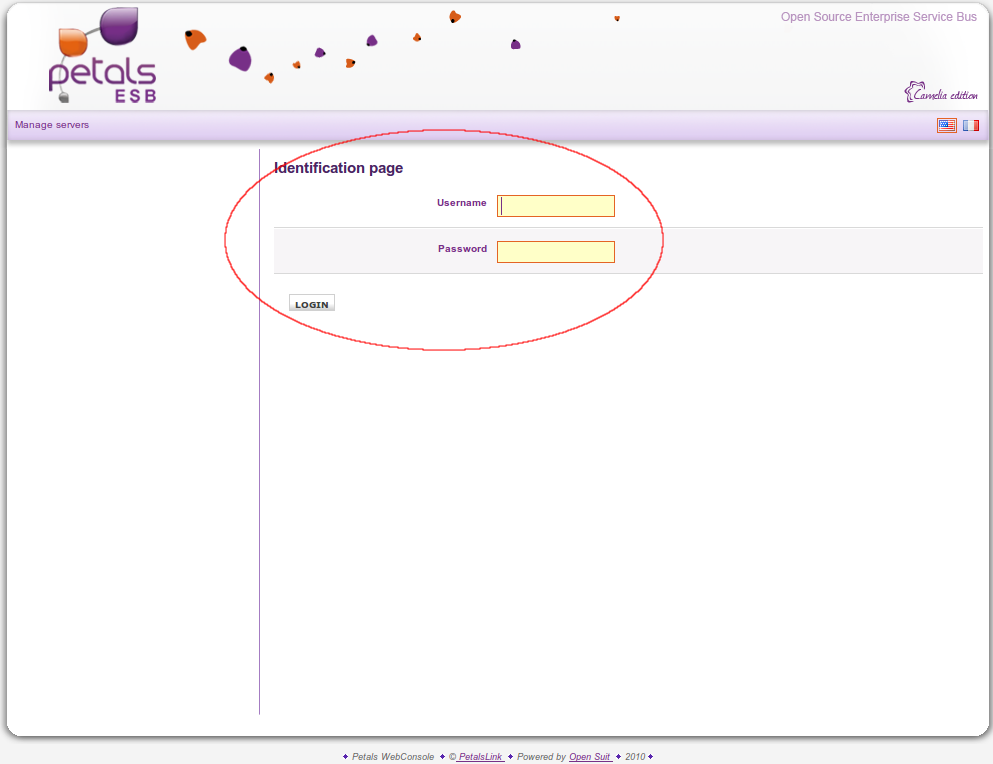Switch language using the US flag

tap(946, 125)
